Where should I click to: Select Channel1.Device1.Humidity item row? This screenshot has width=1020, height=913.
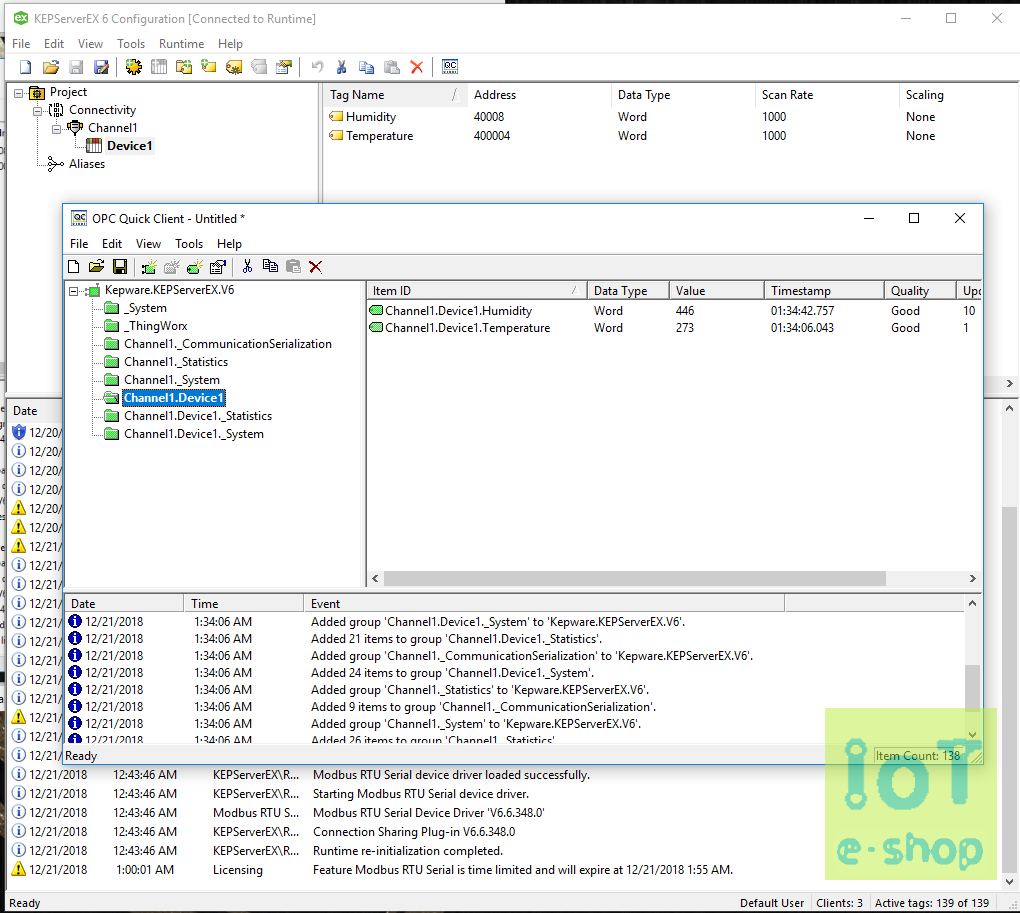pos(675,311)
